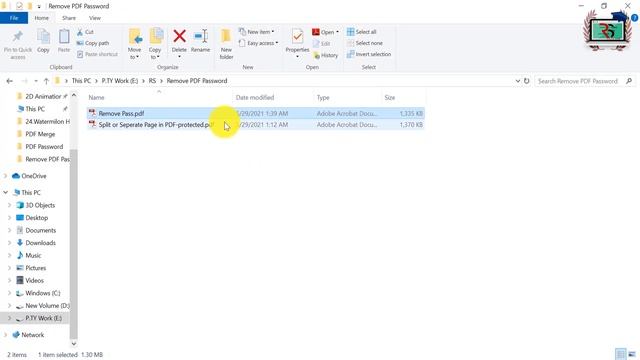Click the Pin to Quick access icon
640x360 pixels.
(18, 37)
